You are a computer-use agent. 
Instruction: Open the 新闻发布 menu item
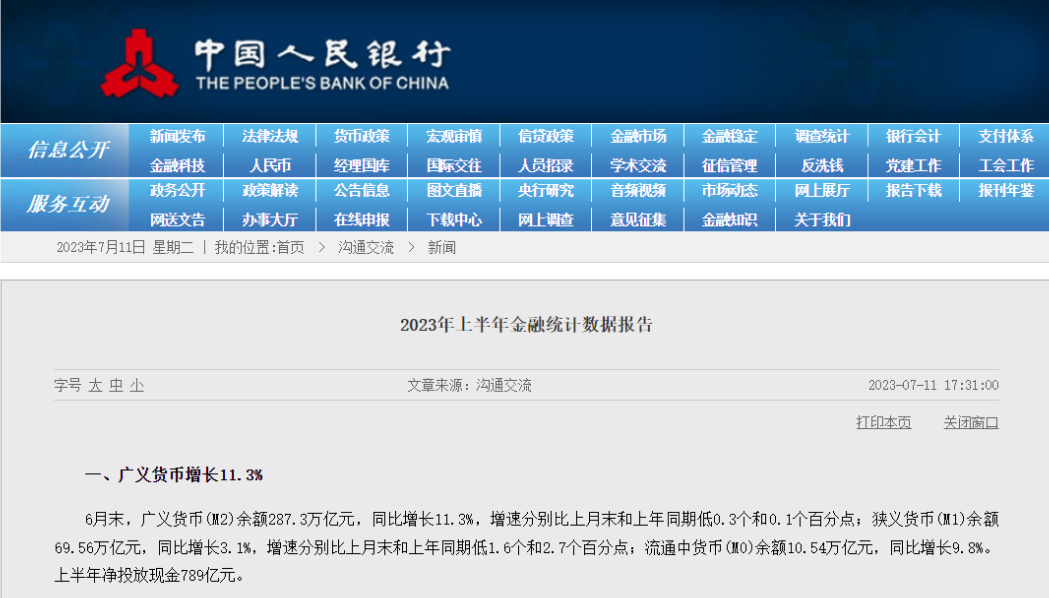[x=178, y=137]
